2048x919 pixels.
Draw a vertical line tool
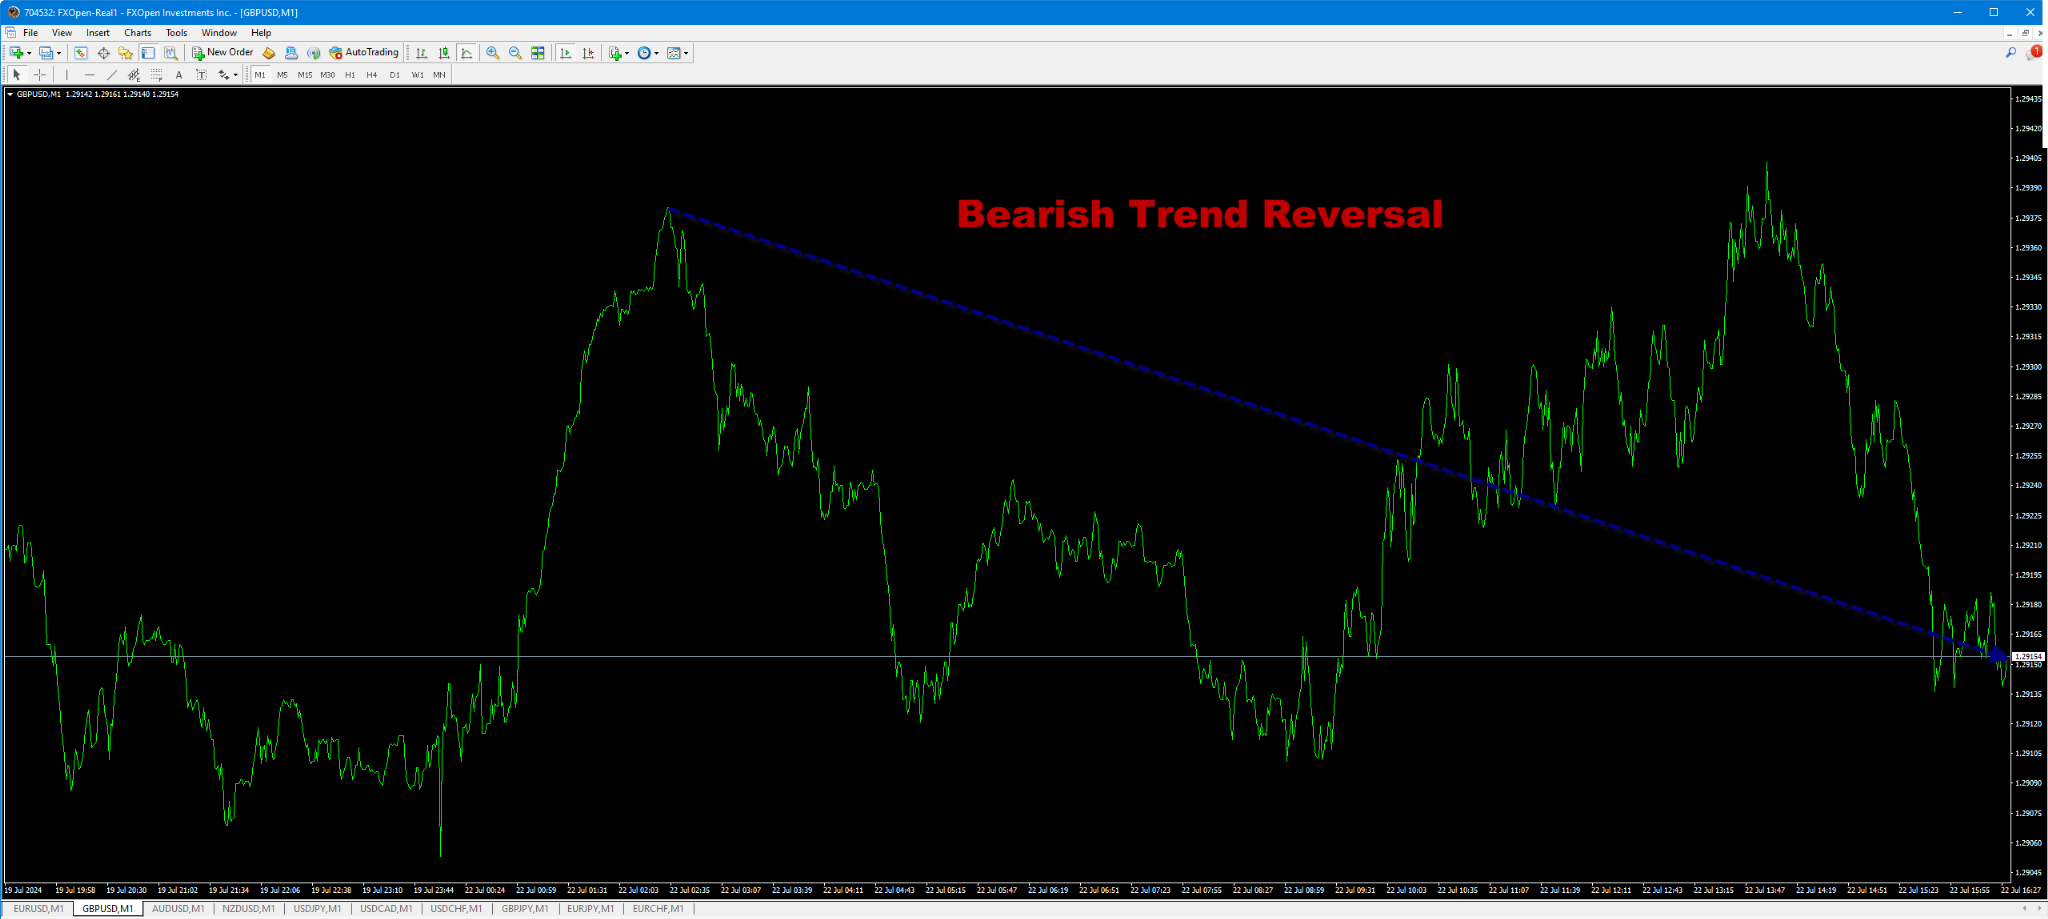67,75
